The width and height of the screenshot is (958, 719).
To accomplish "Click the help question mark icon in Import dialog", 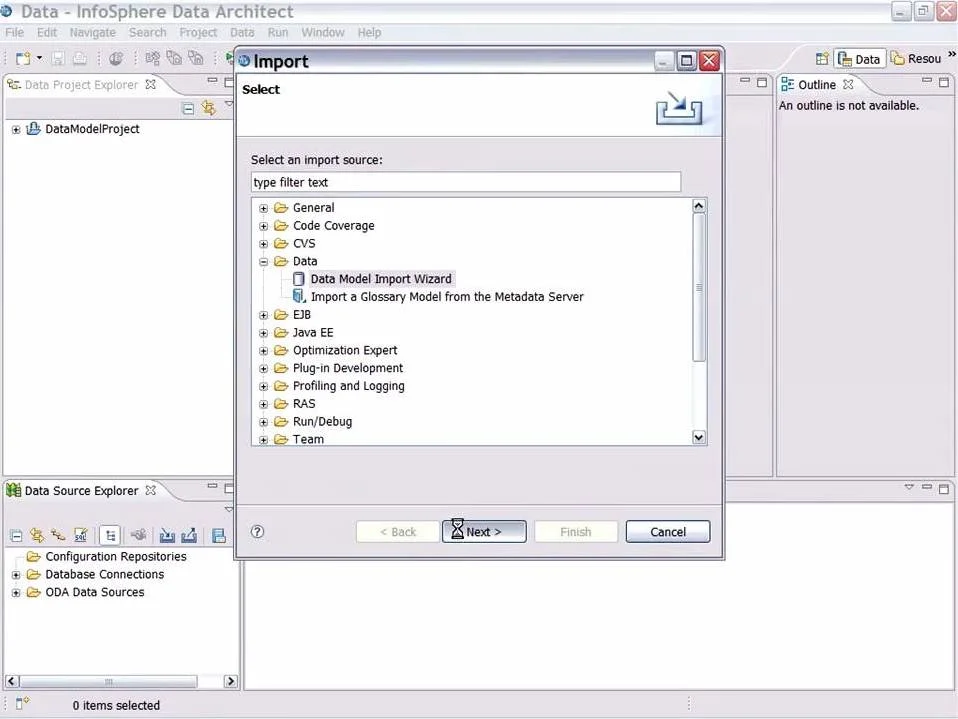I will (257, 532).
